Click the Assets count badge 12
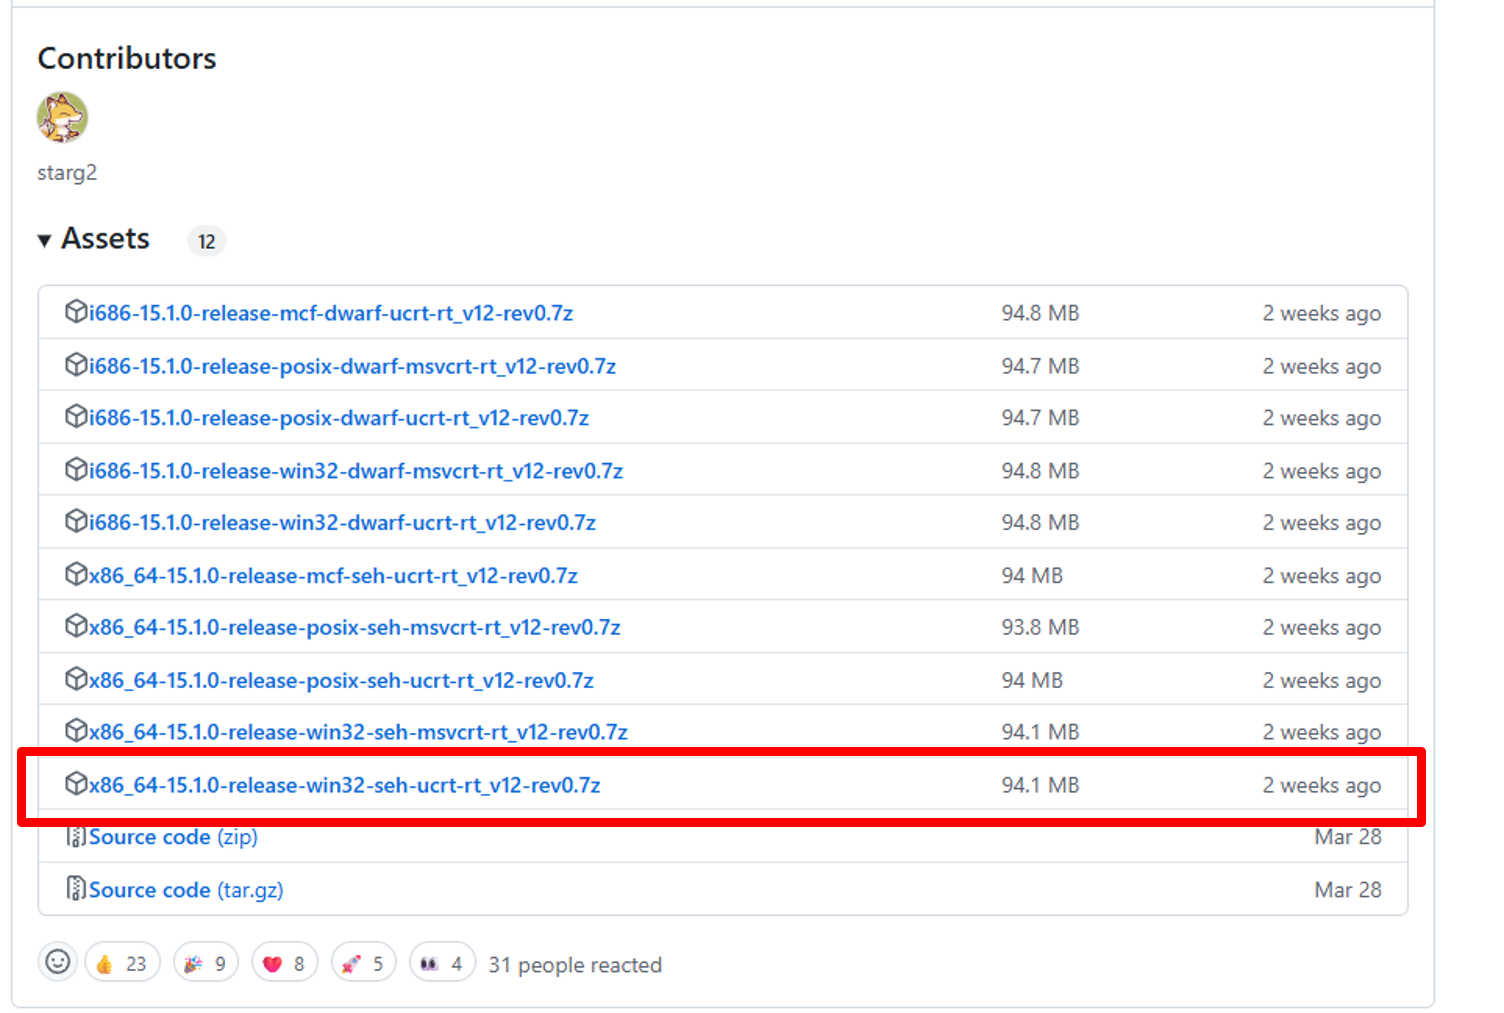Screen dimensions: 1504x1013 [207, 241]
